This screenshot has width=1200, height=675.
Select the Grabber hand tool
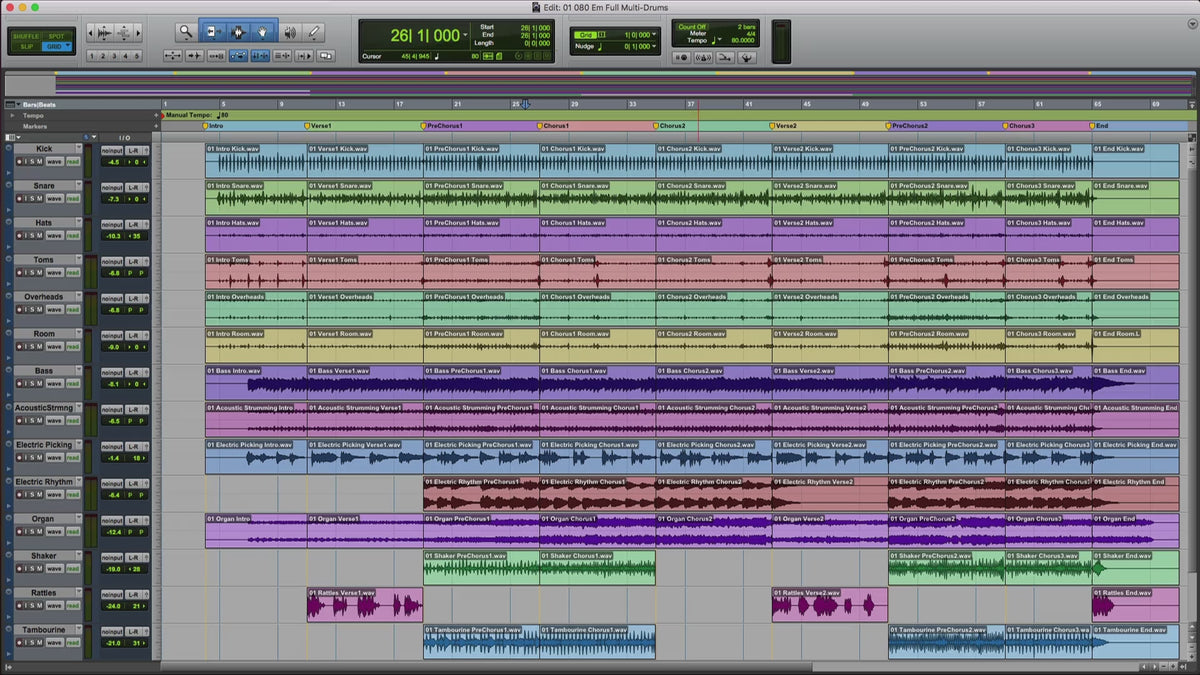pos(264,32)
